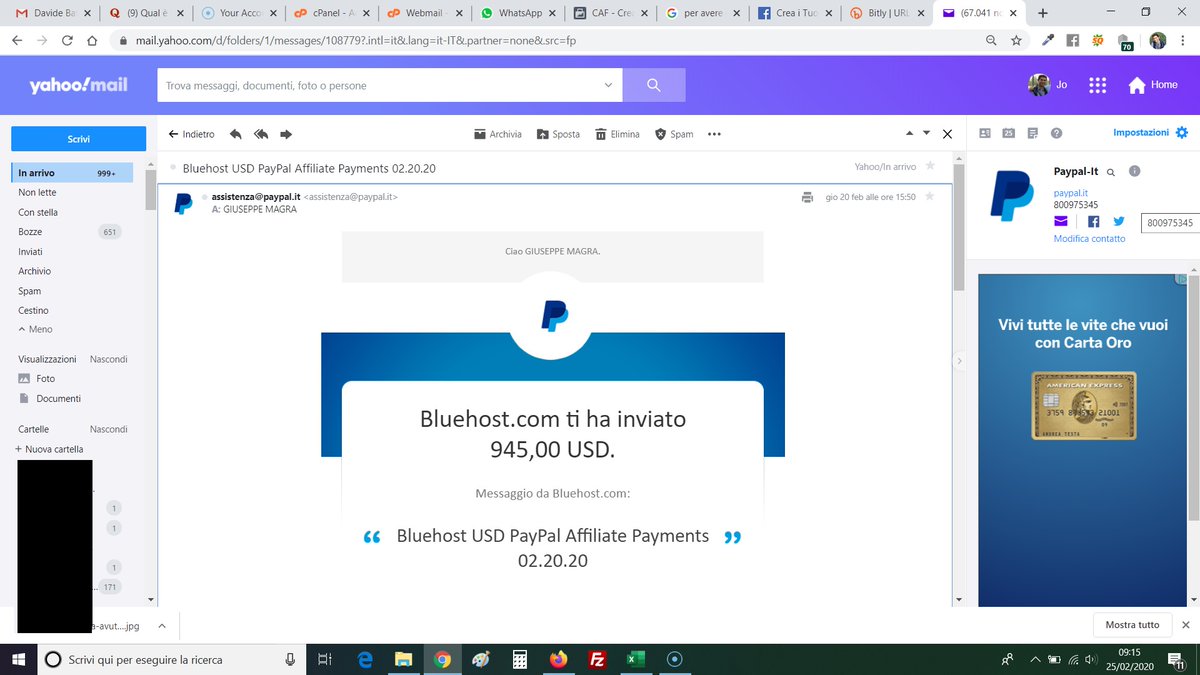Click the Scrivi compose button
1200x675 pixels.
click(78, 139)
